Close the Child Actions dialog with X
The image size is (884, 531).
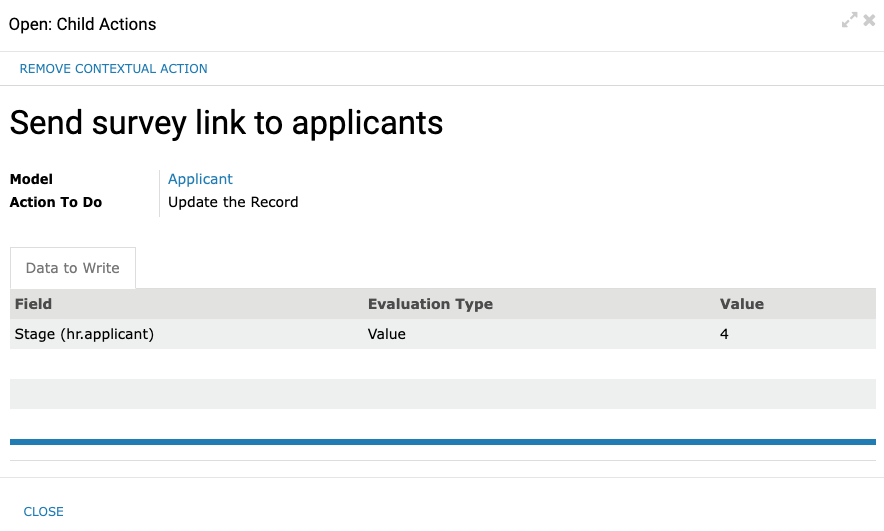point(869,20)
